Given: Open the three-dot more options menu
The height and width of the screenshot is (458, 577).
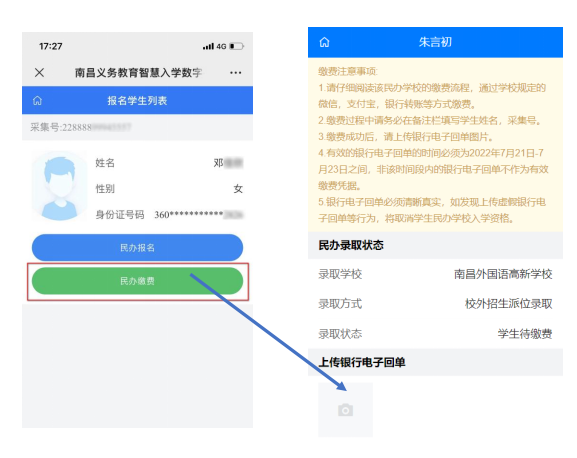Looking at the screenshot, I should click(x=236, y=72).
